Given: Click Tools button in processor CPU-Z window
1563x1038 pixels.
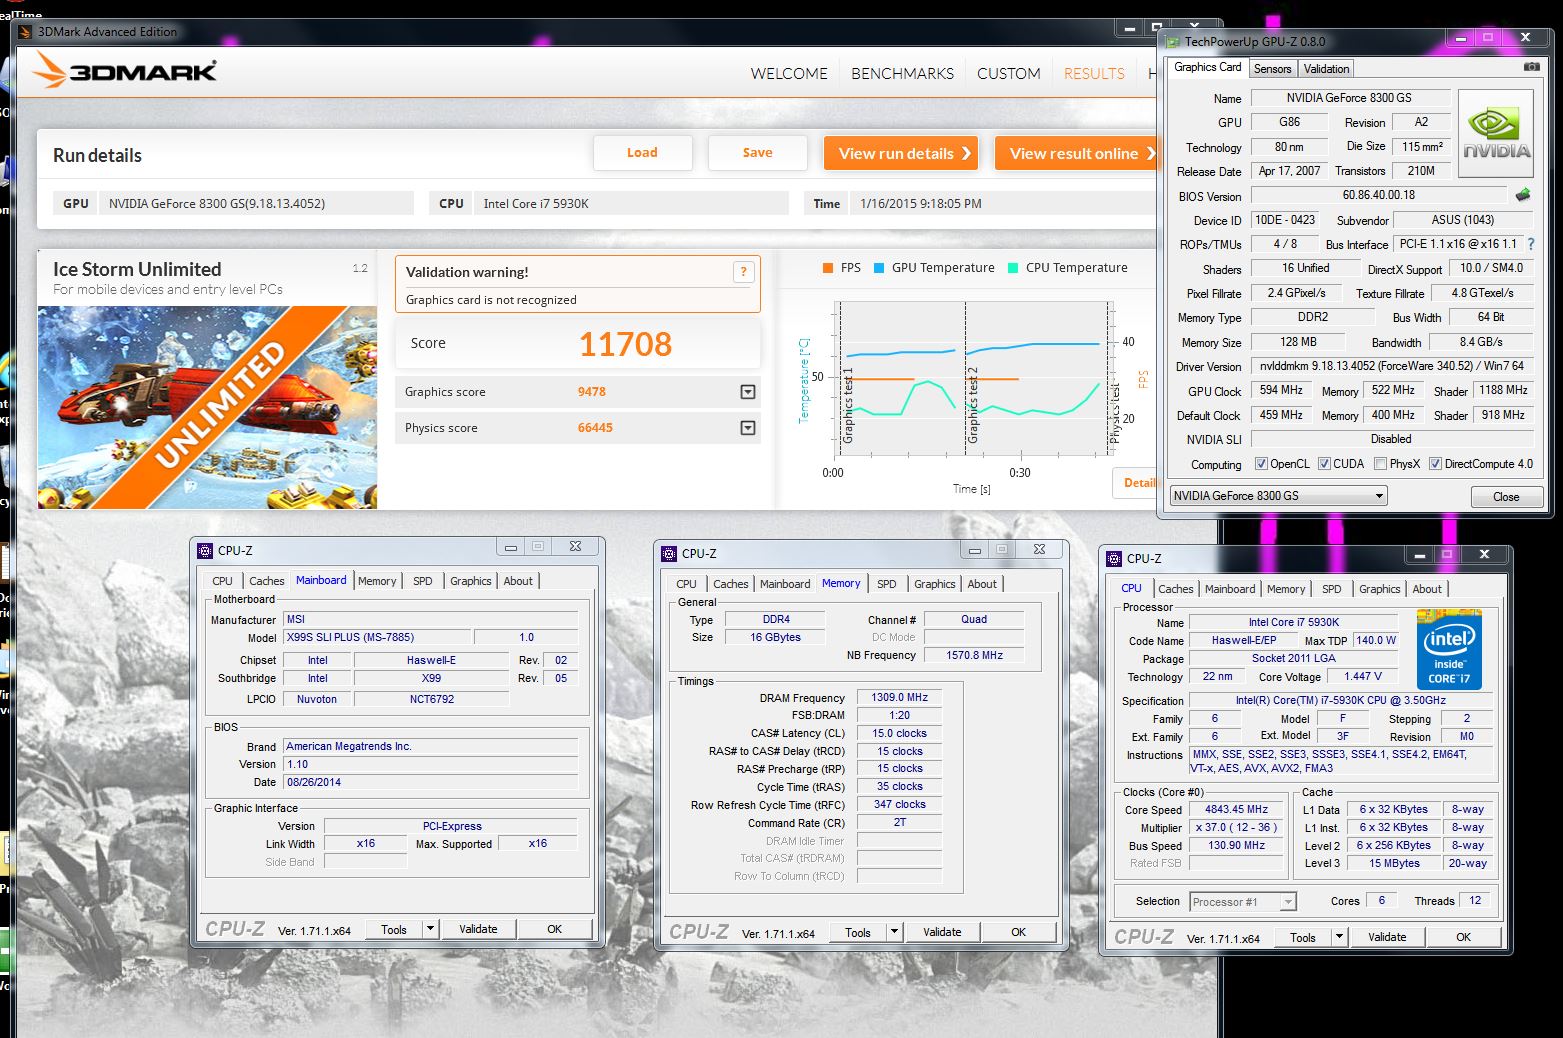Looking at the screenshot, I should click(1302, 937).
